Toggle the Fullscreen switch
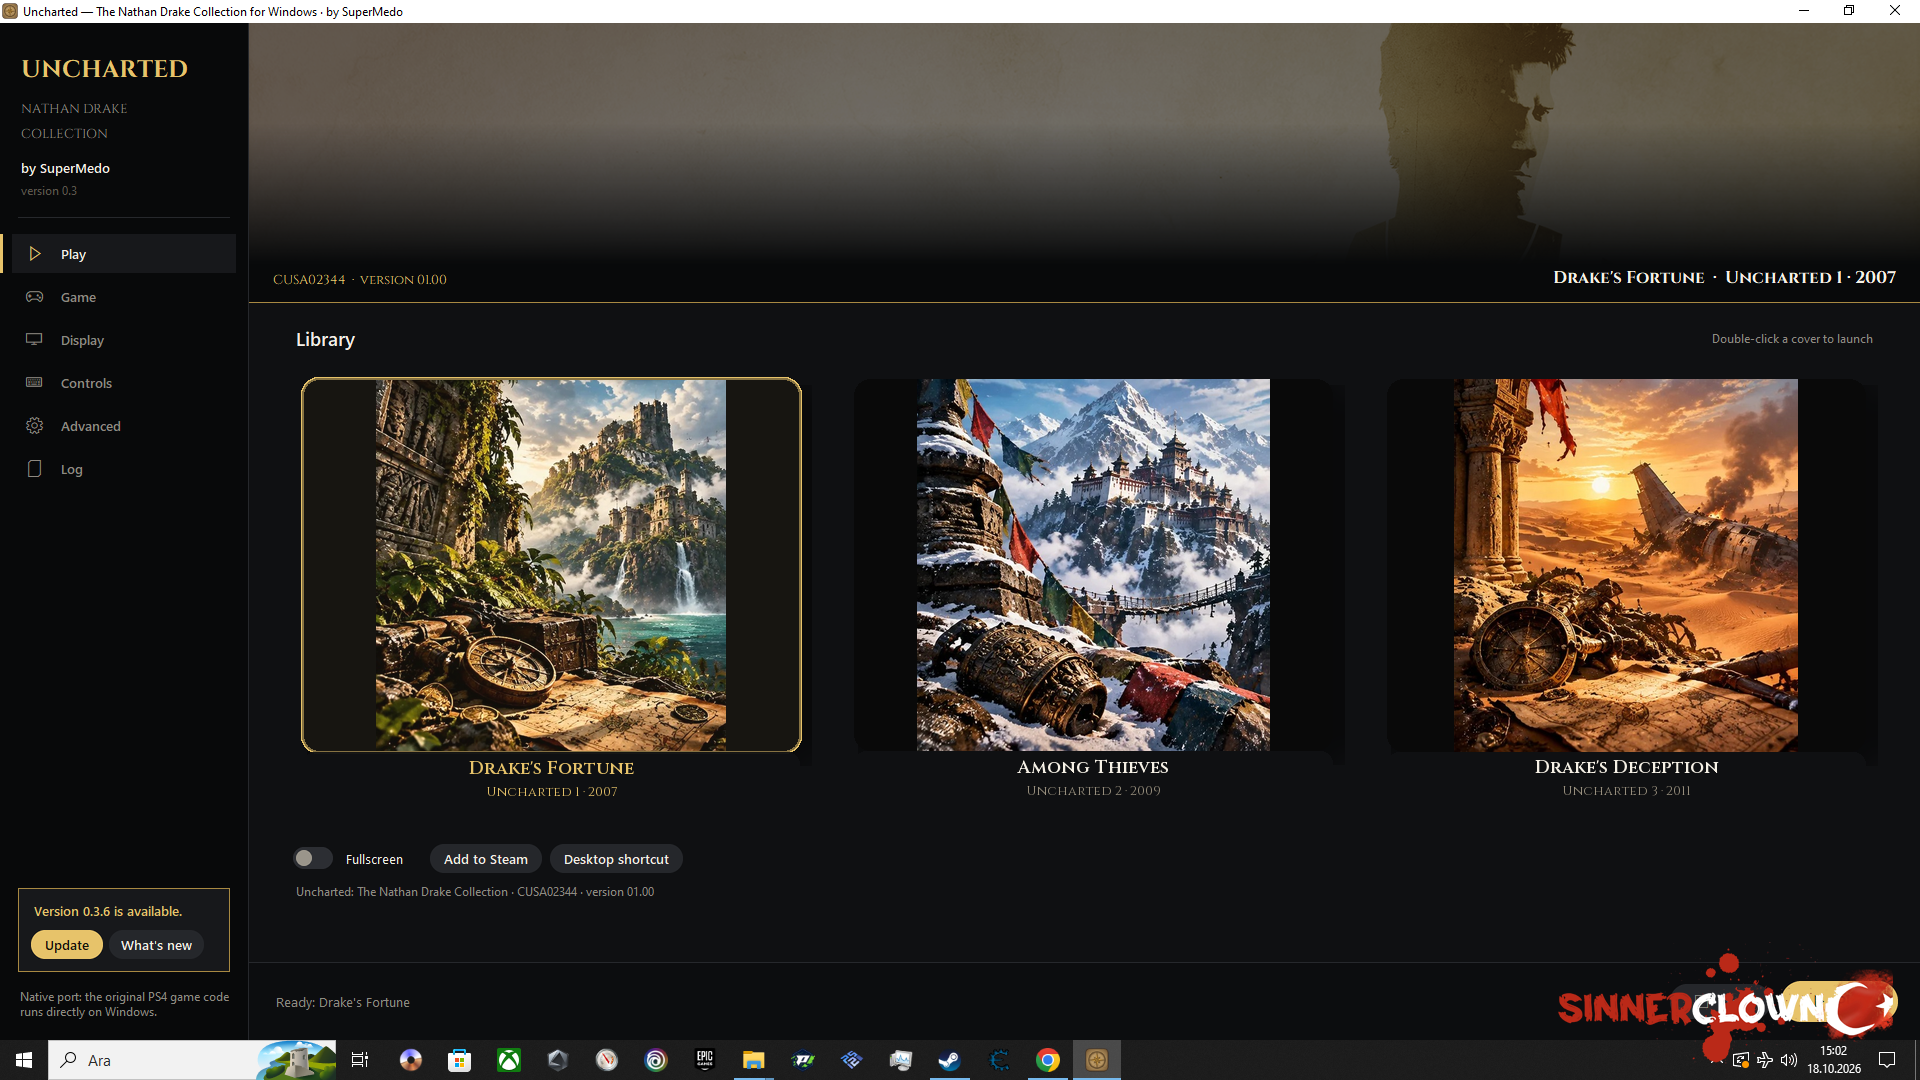 (x=312, y=859)
